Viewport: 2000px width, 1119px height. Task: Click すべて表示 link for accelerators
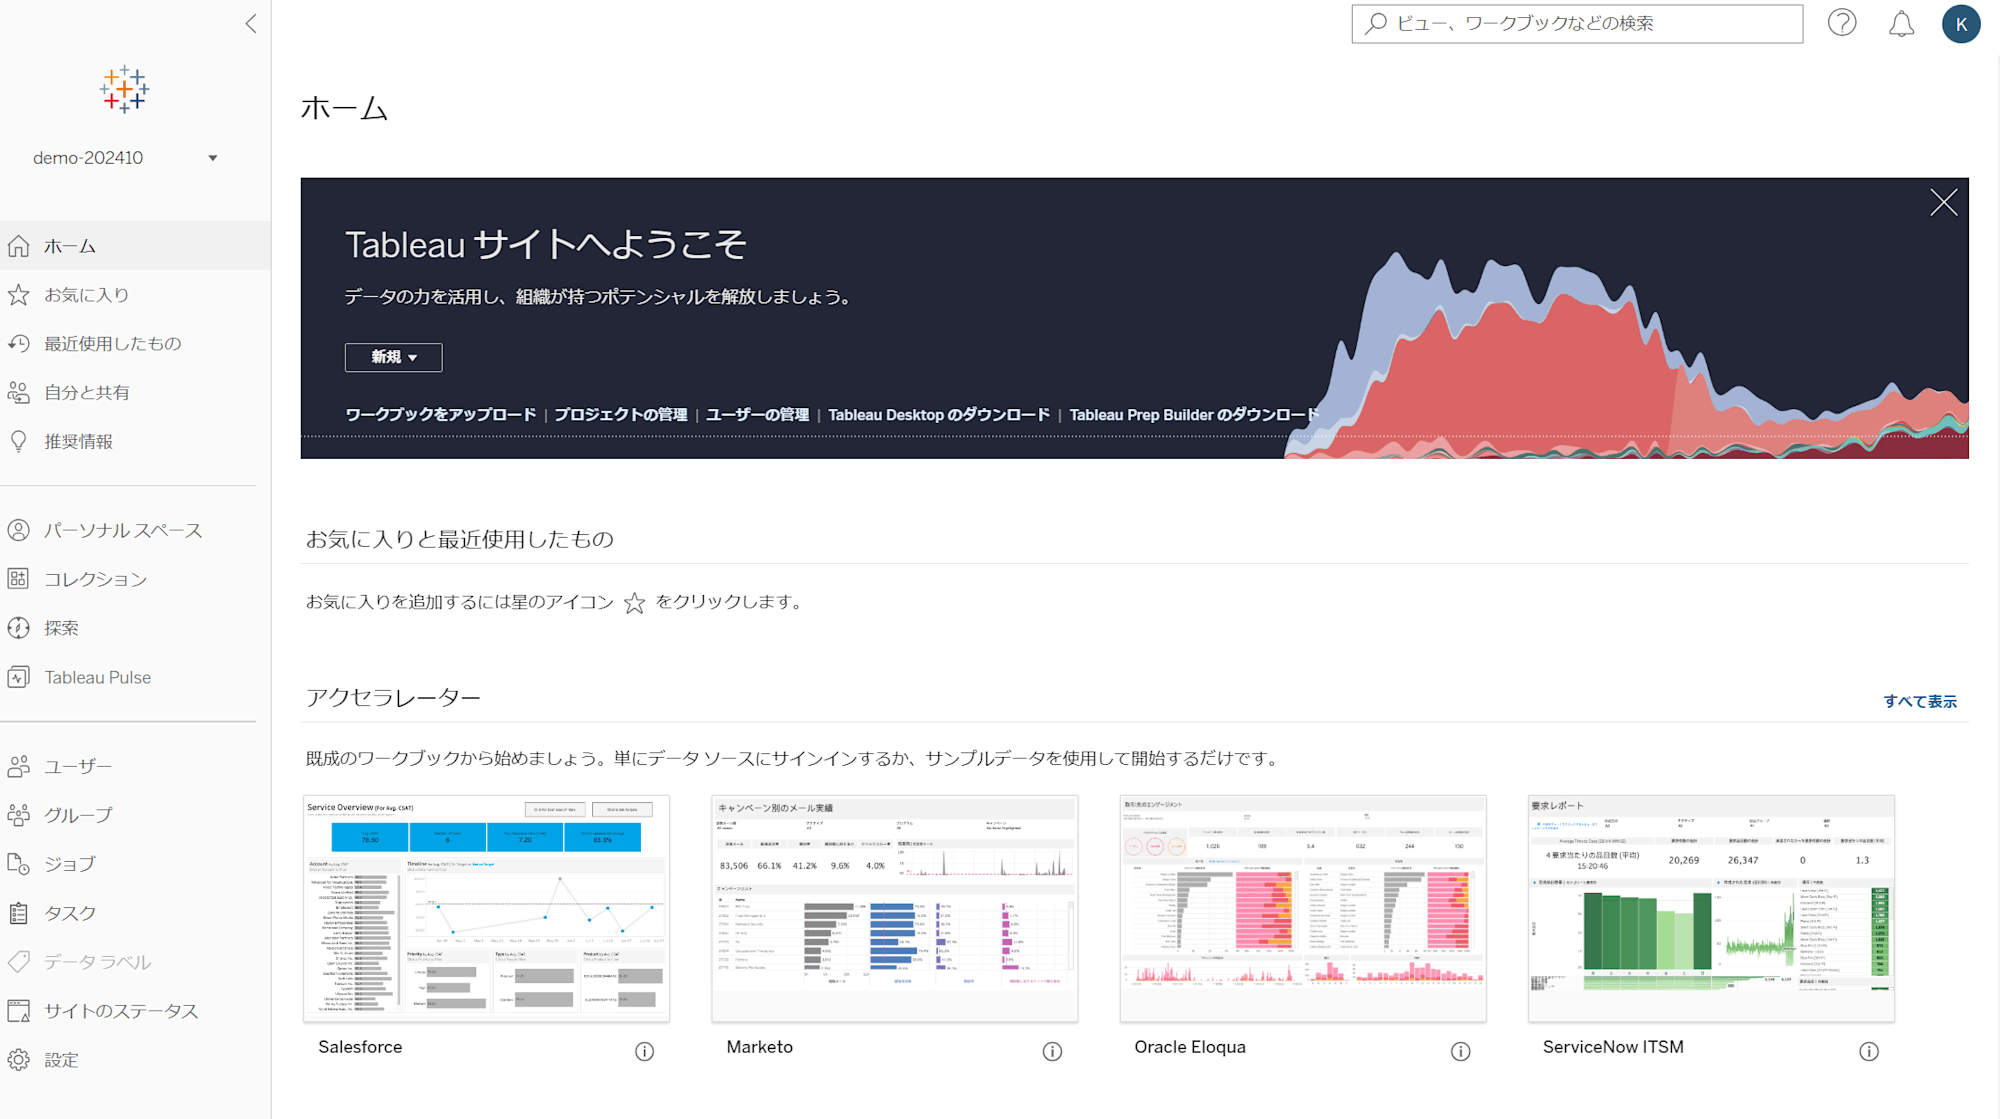(1920, 701)
